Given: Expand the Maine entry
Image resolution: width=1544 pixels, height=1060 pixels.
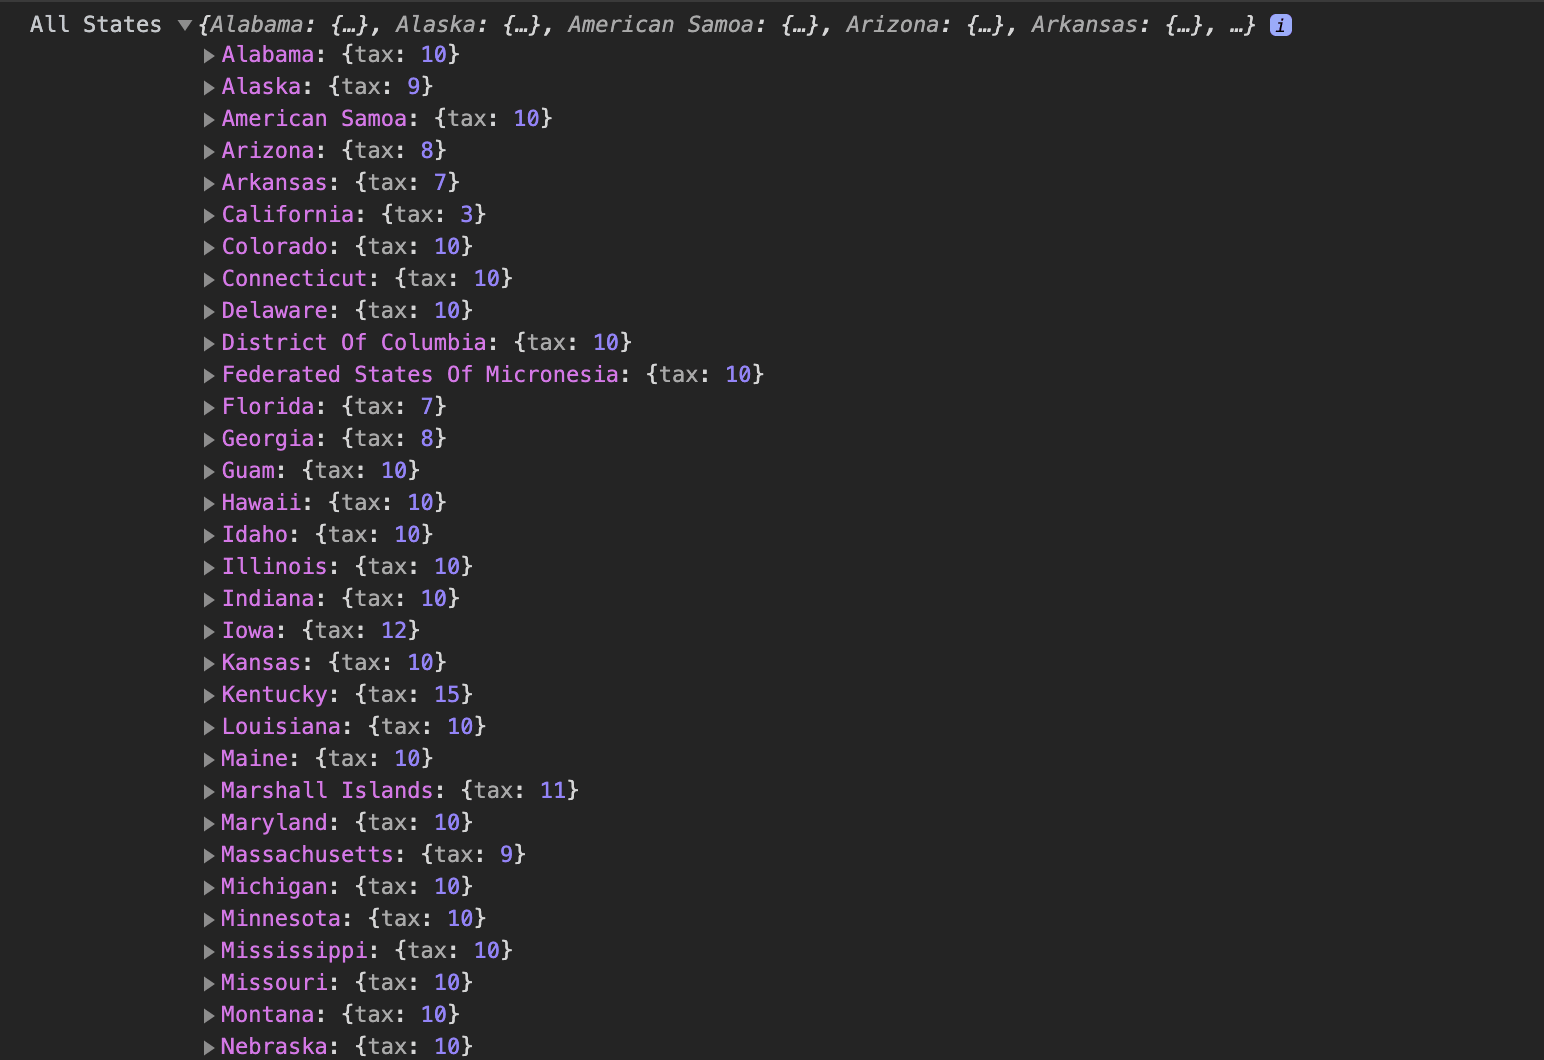Looking at the screenshot, I should [x=209, y=760].
